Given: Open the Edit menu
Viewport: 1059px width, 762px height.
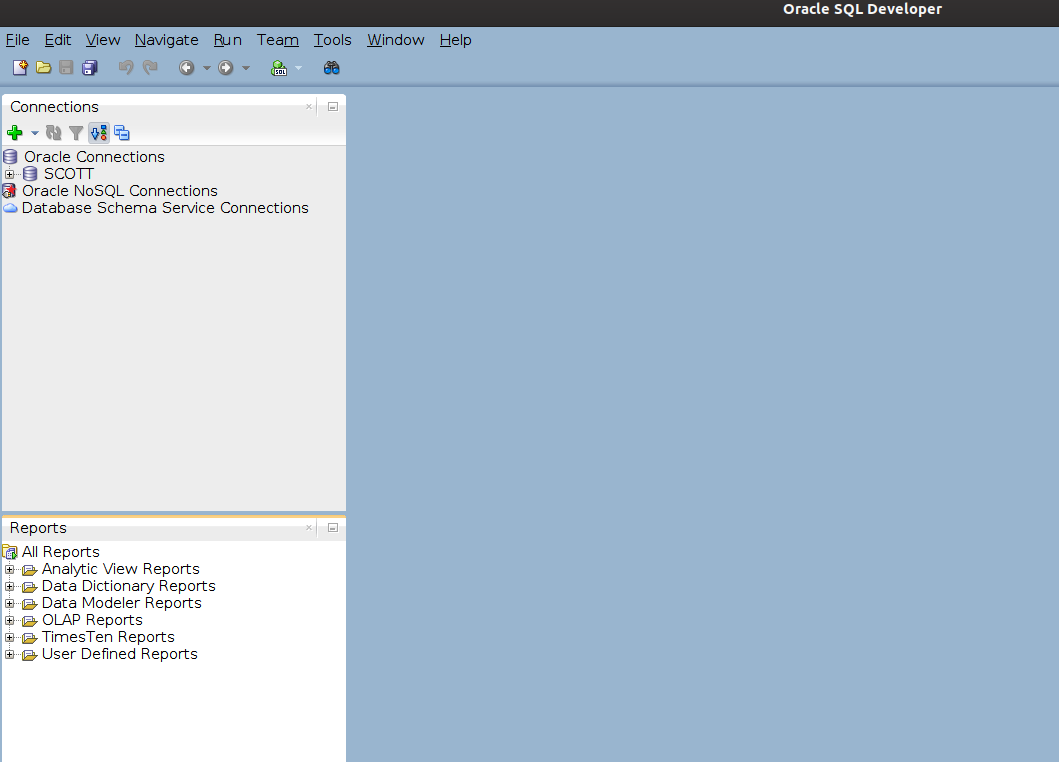Looking at the screenshot, I should 57,40.
